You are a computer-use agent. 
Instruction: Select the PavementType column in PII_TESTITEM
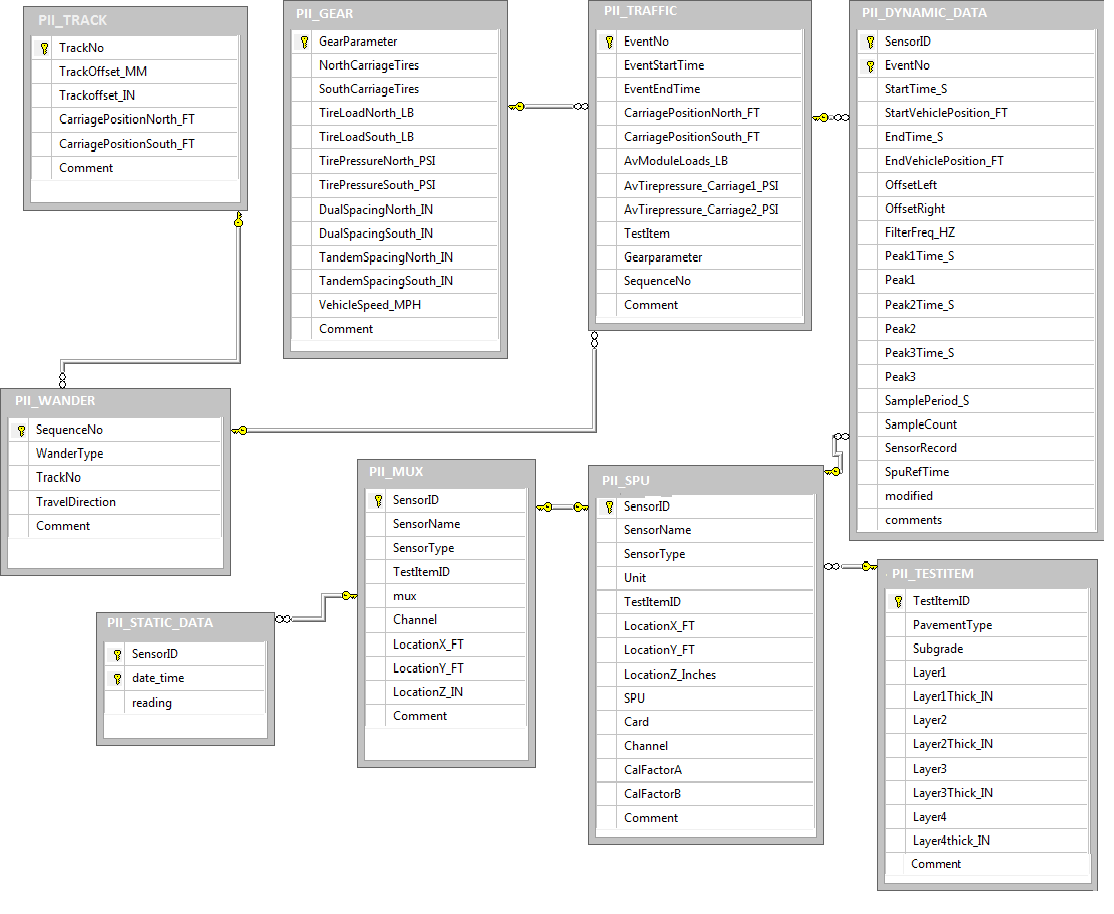pyautogui.click(x=952, y=625)
